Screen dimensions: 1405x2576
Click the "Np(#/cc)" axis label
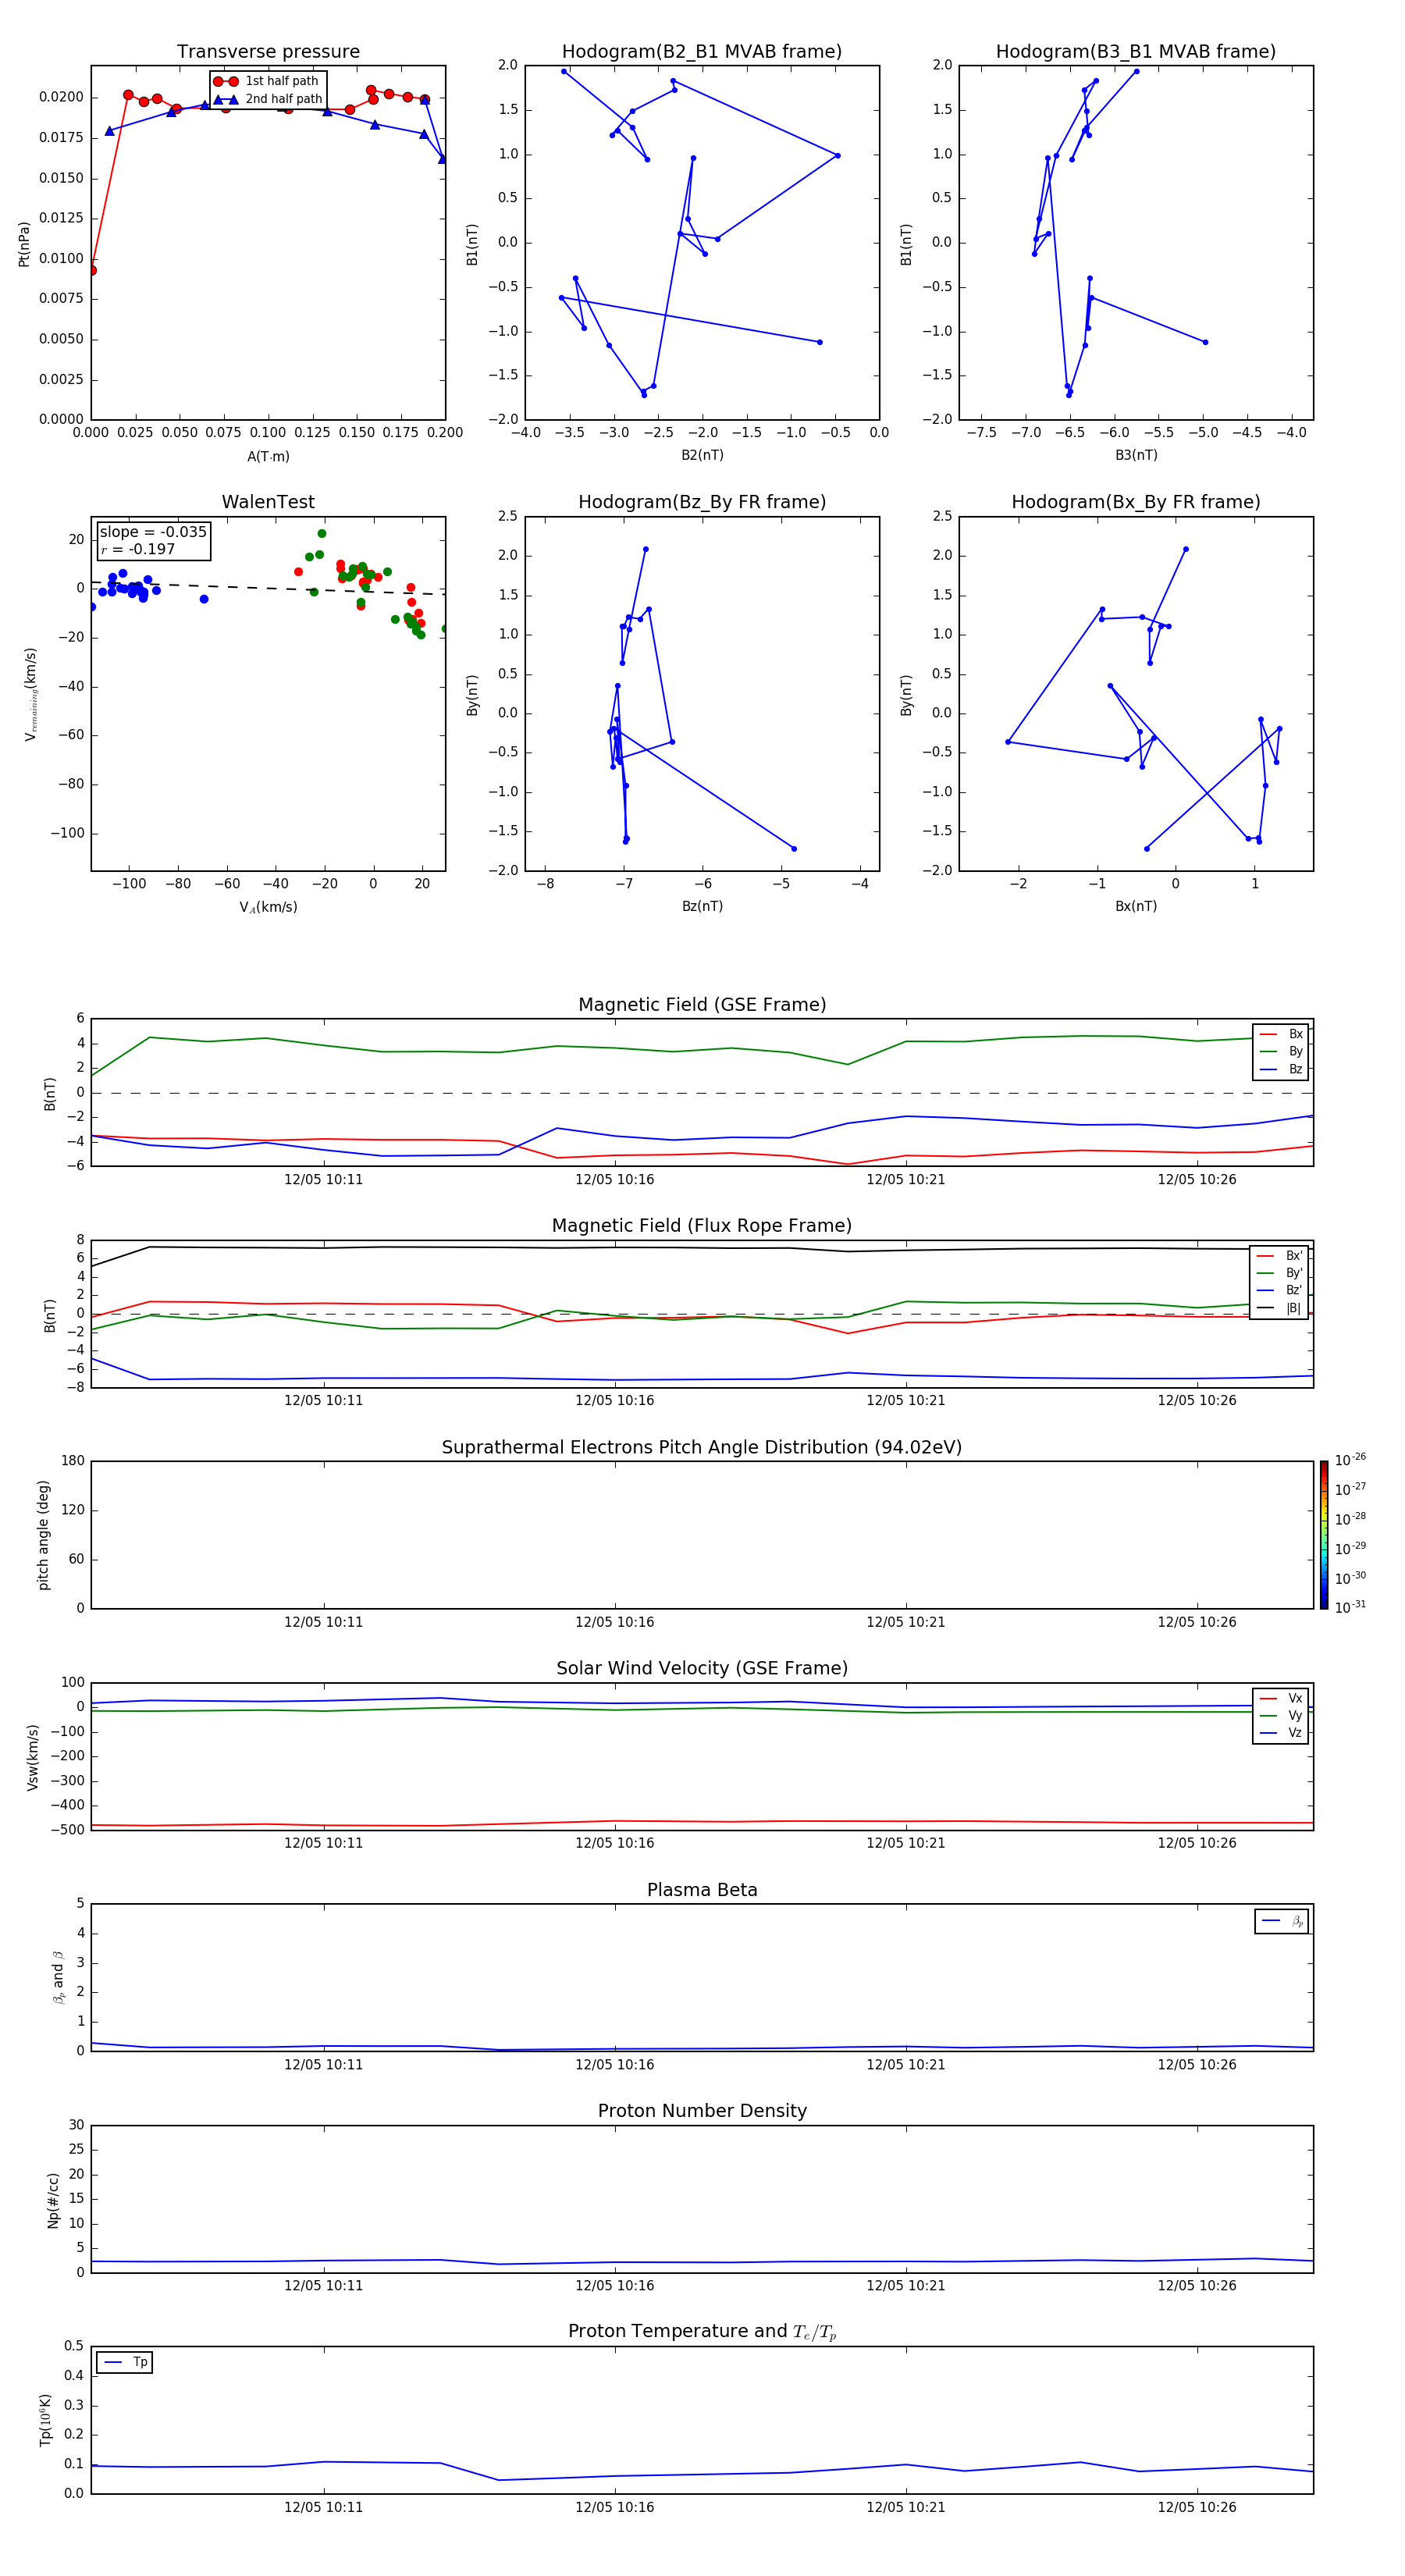[53, 2200]
